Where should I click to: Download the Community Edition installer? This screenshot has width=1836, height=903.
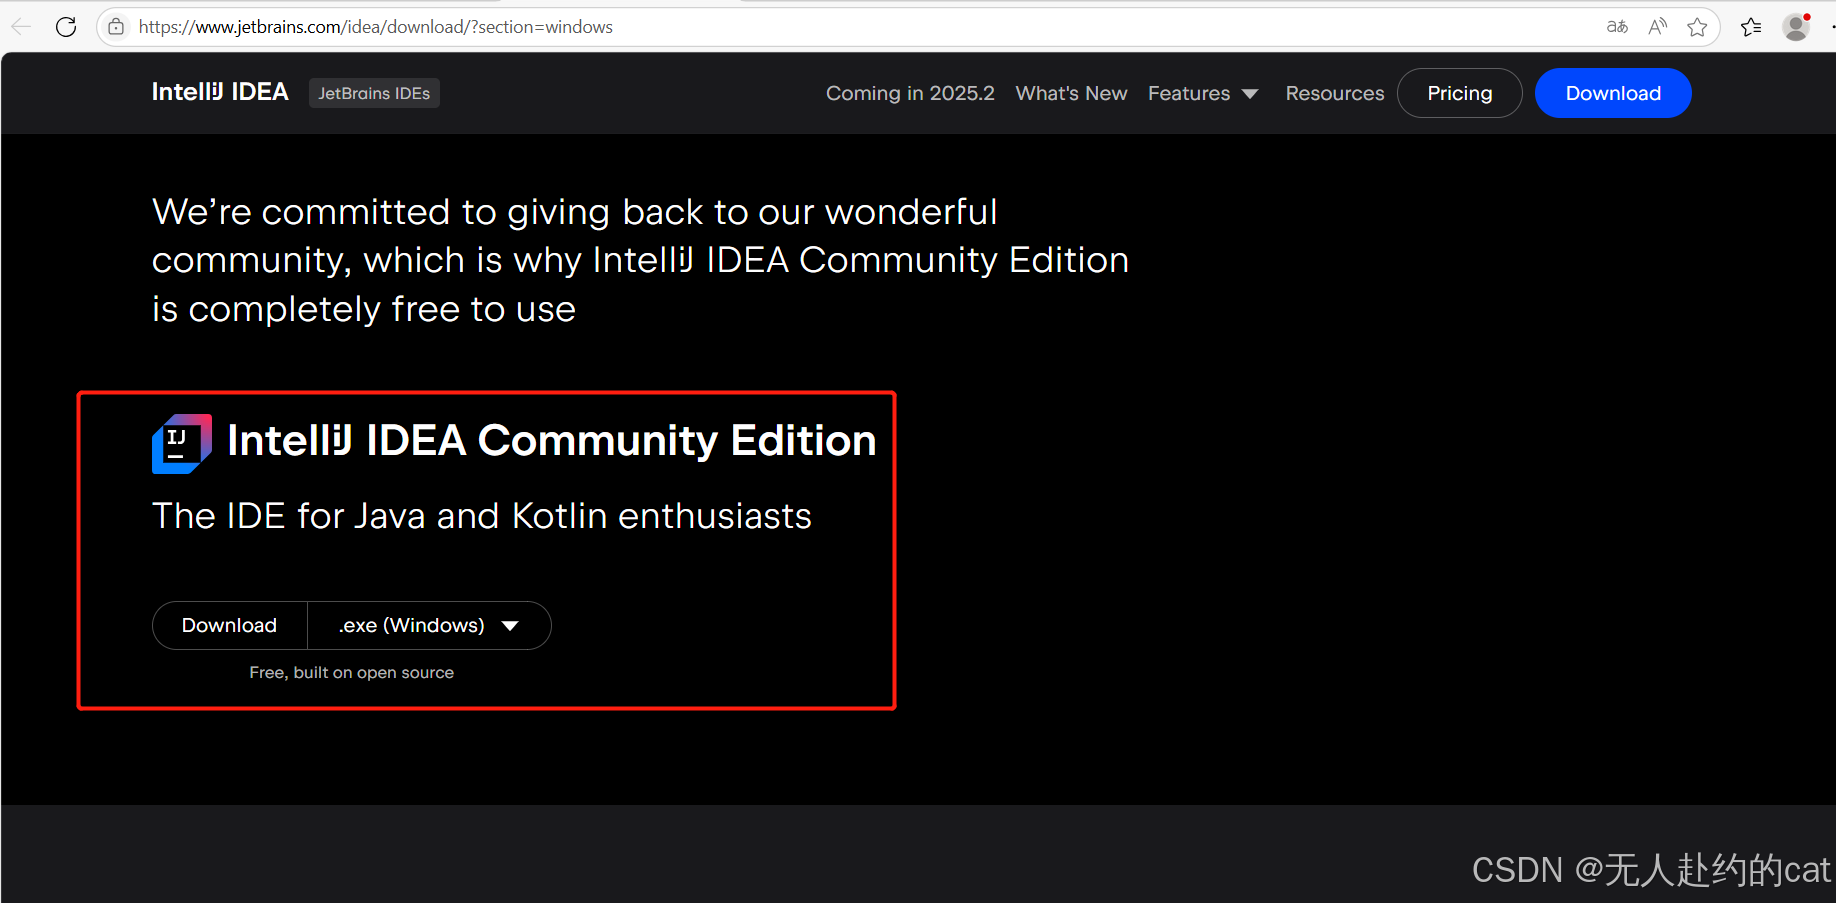point(230,625)
